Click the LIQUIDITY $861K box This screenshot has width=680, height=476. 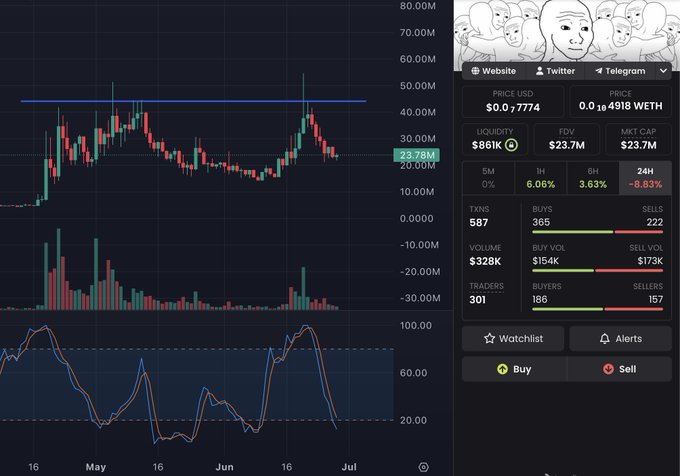495,139
